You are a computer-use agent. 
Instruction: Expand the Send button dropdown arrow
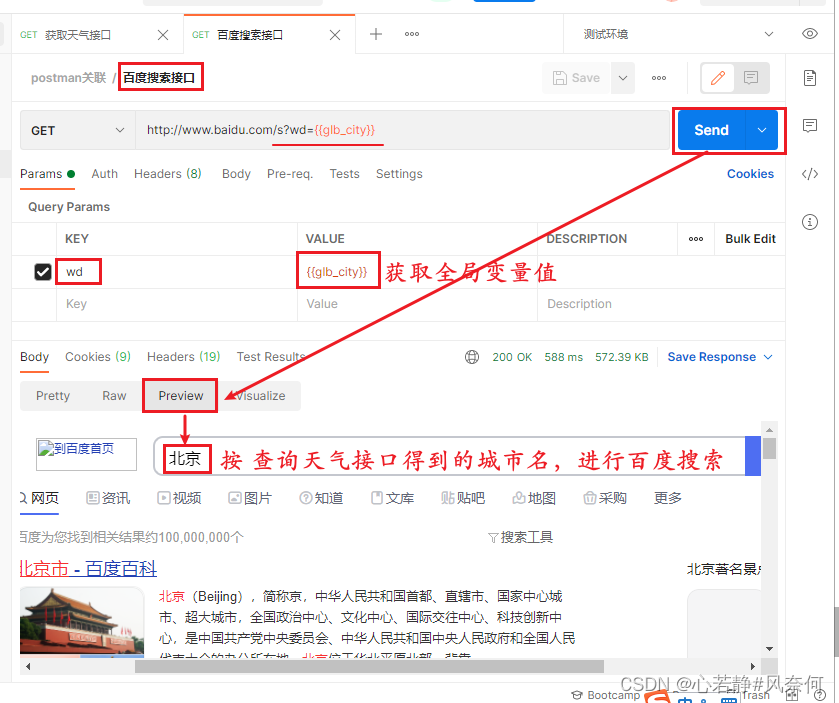762,130
